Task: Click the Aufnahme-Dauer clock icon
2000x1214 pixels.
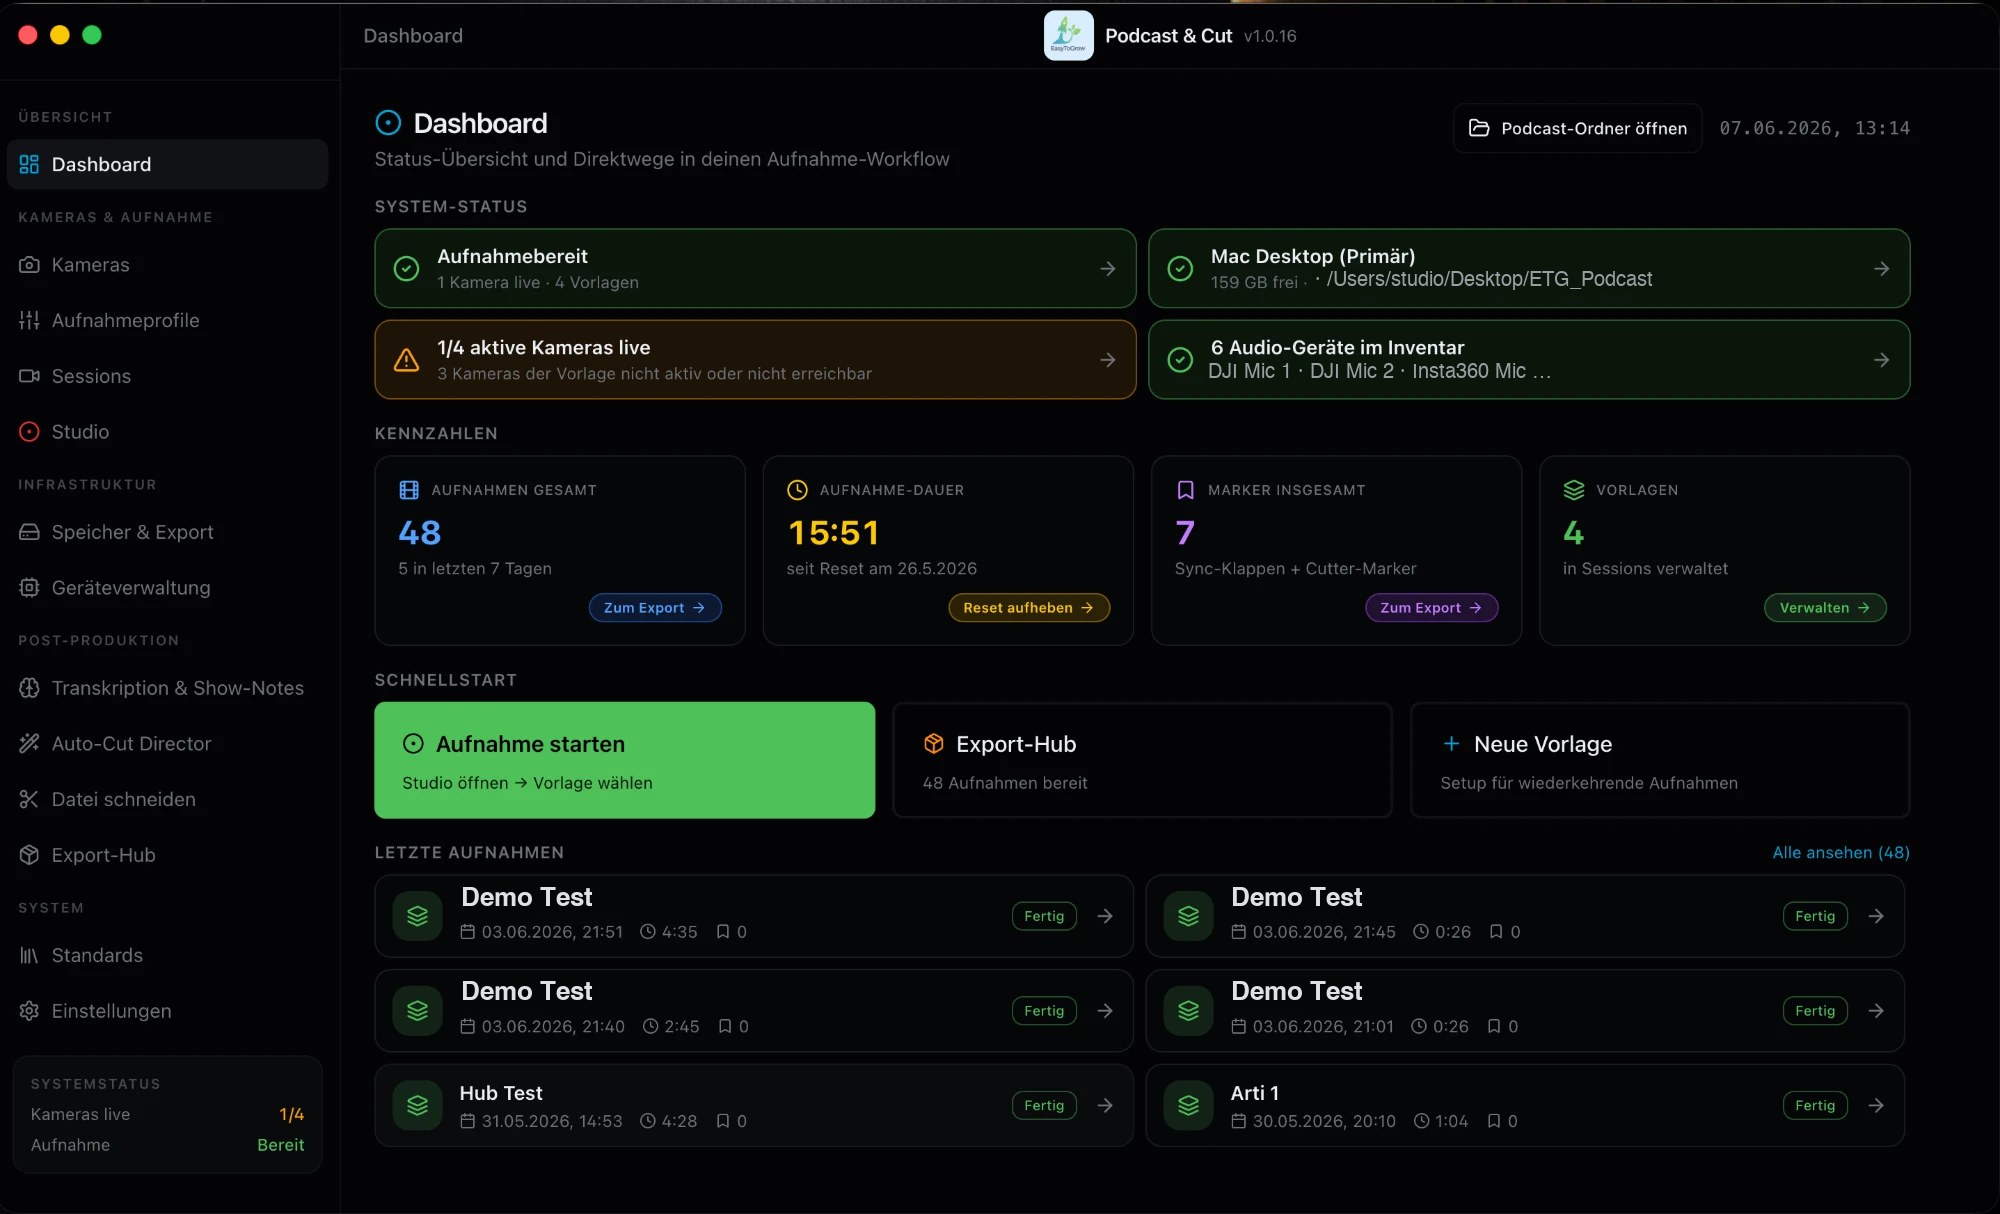Action: click(x=797, y=490)
